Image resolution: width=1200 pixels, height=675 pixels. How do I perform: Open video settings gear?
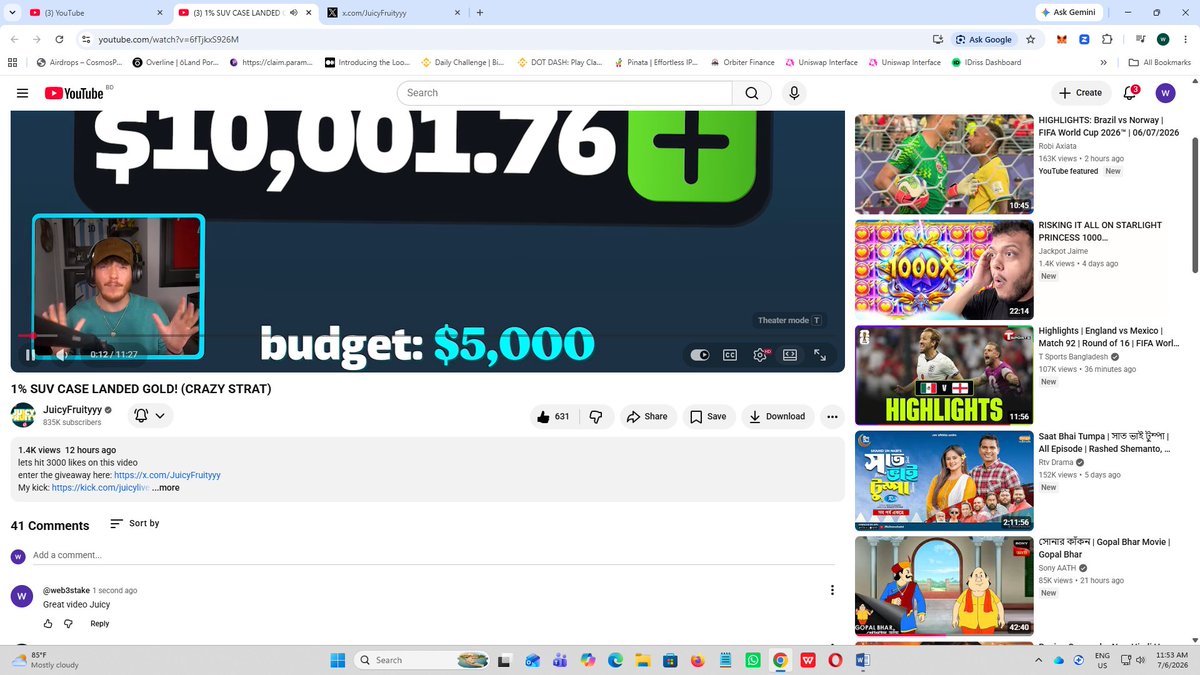(760, 354)
